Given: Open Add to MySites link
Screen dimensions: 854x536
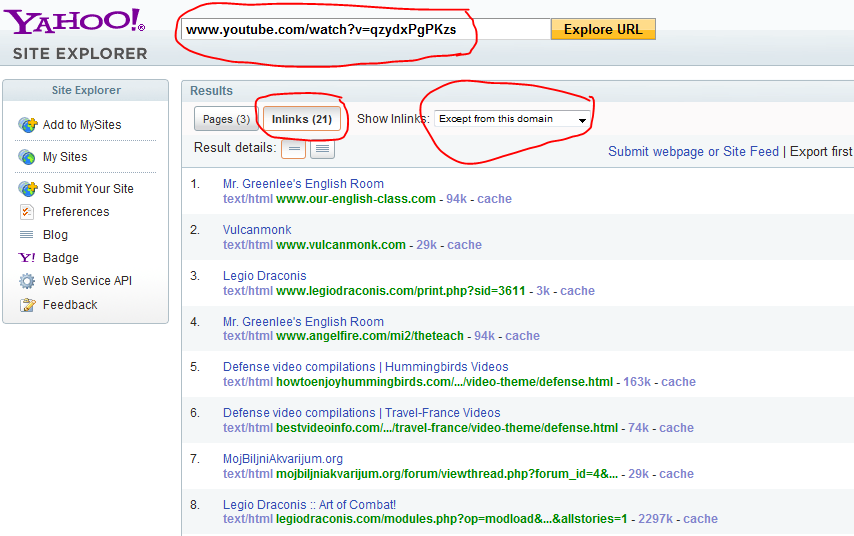Looking at the screenshot, I should pyautogui.click(x=82, y=125).
